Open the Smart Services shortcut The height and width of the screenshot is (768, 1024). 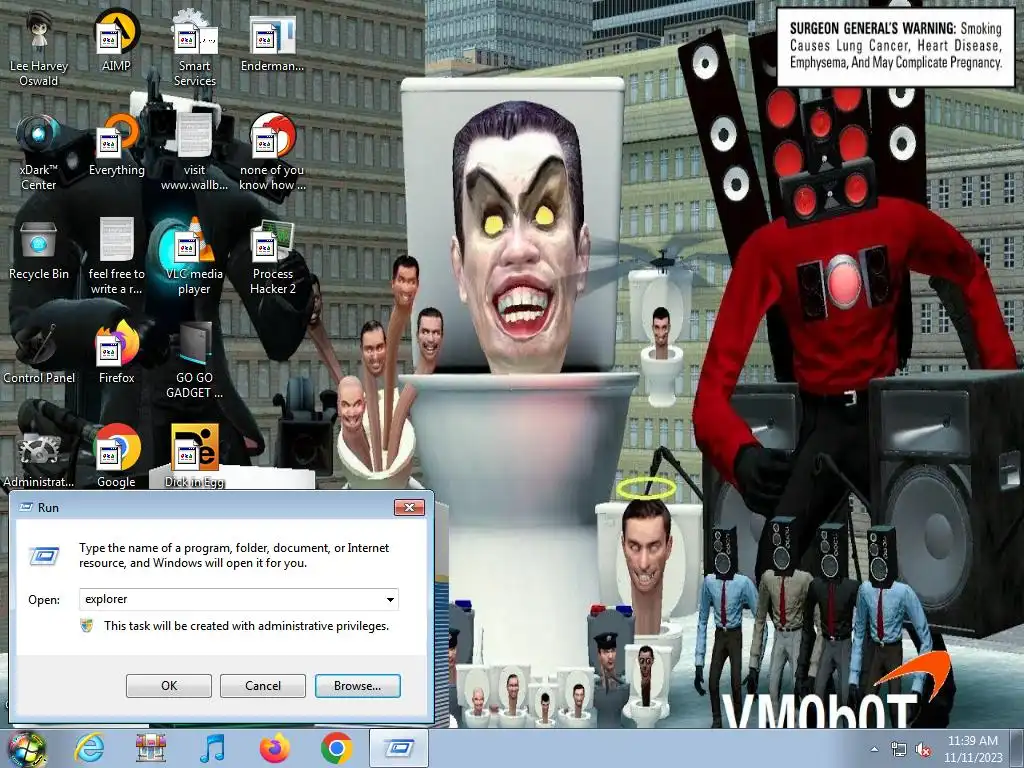point(195,47)
